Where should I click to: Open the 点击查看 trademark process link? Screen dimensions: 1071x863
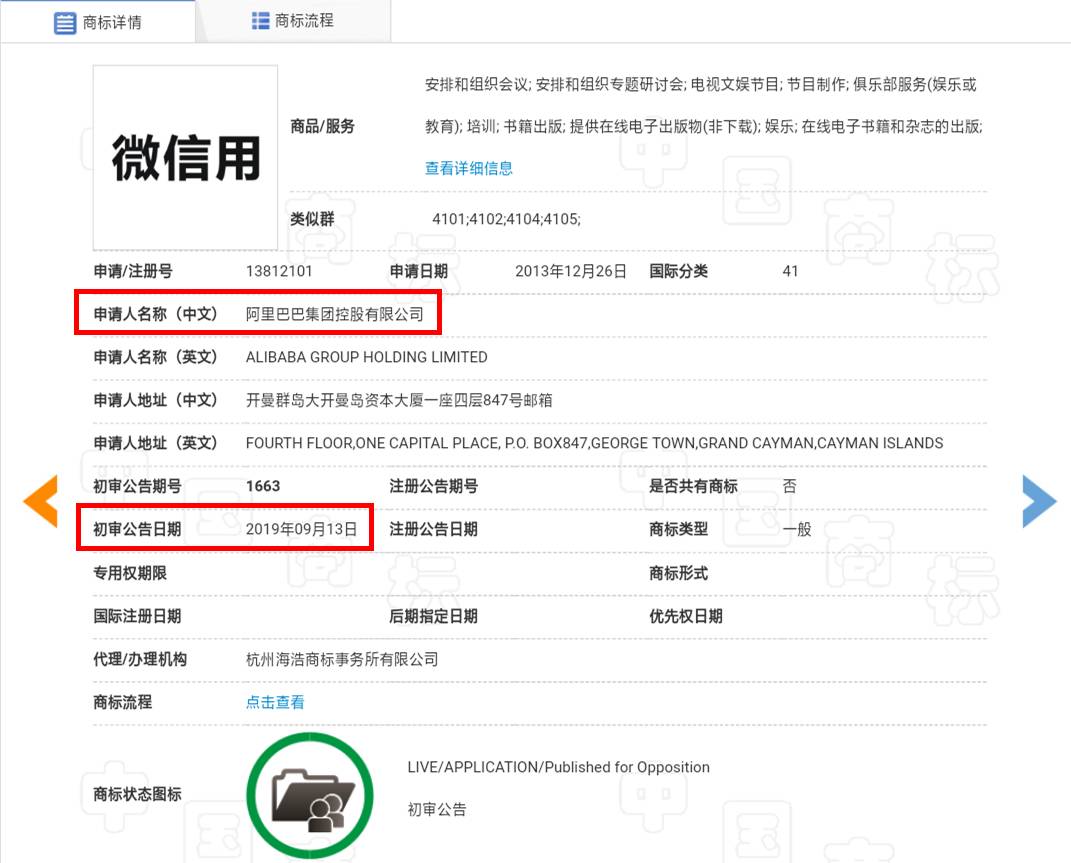click(275, 702)
